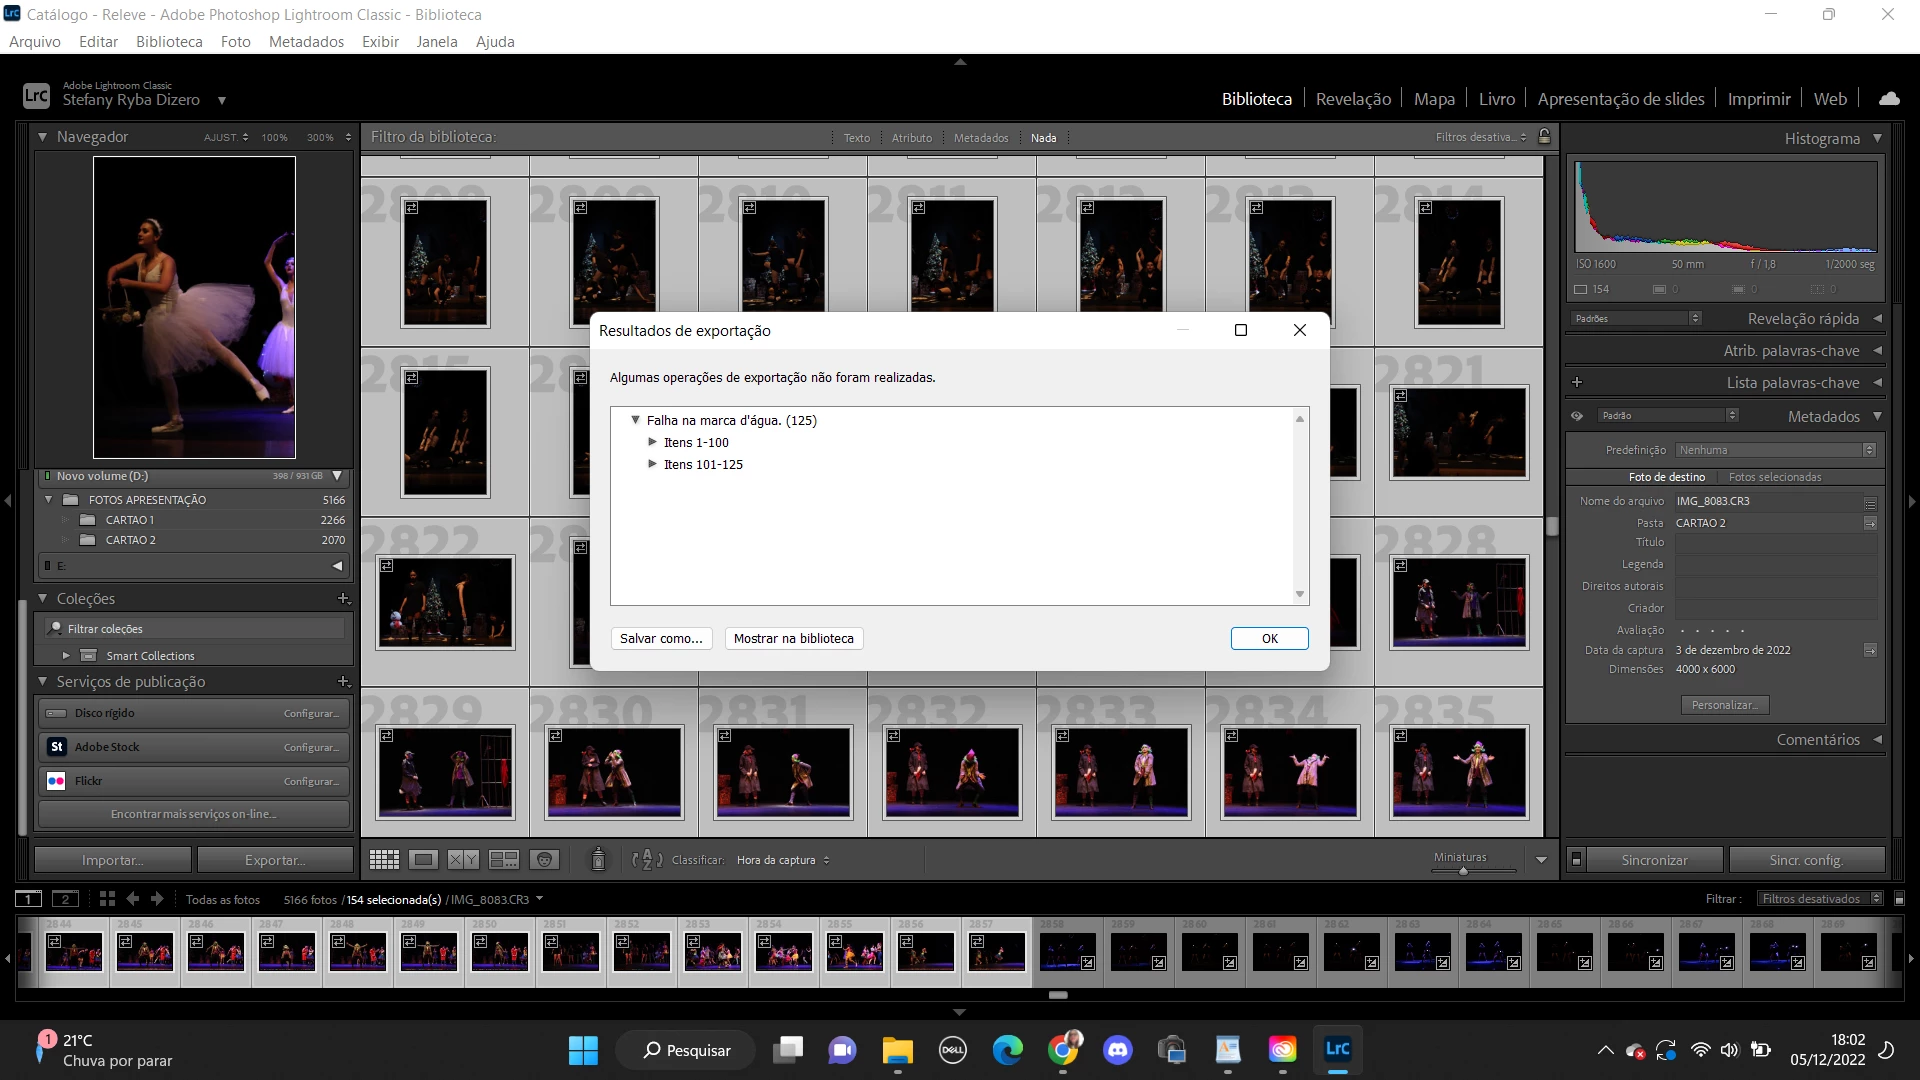Click 'Mostrar na biblioteca' button
This screenshot has height=1080, width=1920.
coord(793,639)
